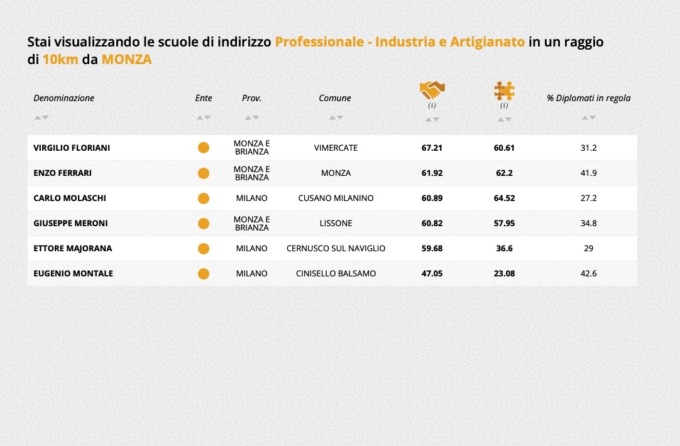Open school EUGENIO MONTALE
Image resolution: width=680 pixels, height=446 pixels.
tap(73, 274)
